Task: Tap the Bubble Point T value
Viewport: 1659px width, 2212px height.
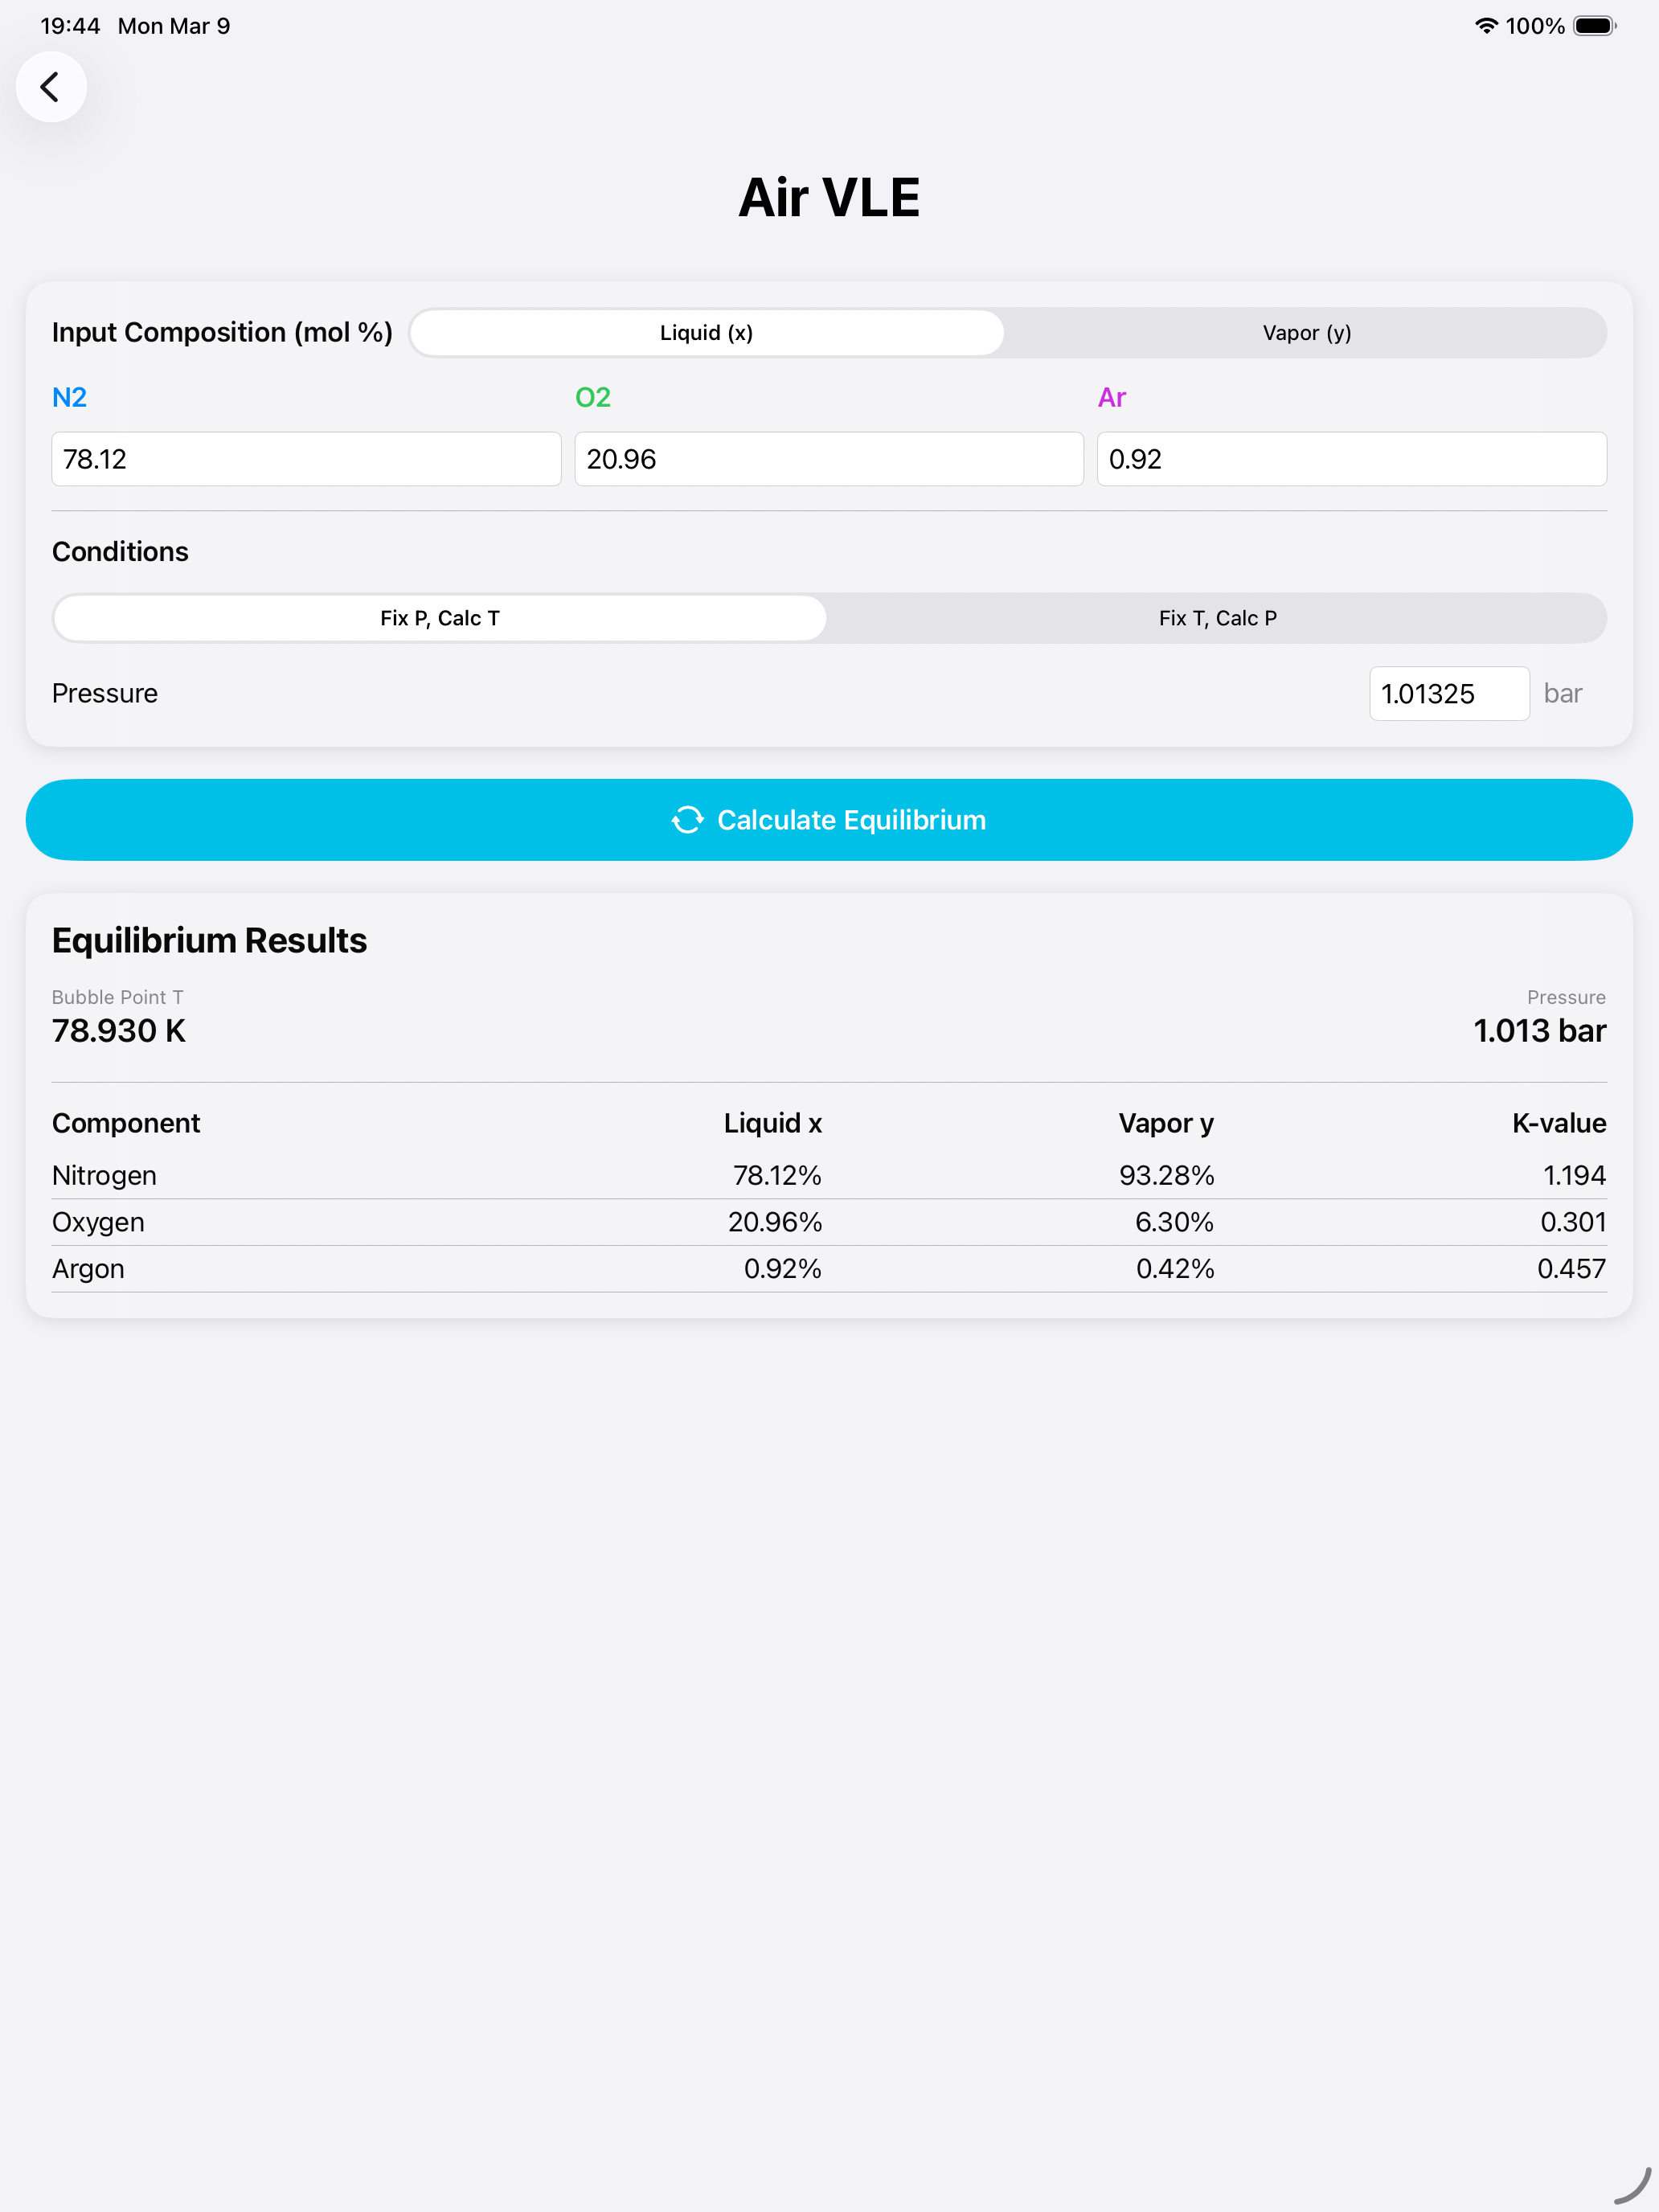Action: click(x=119, y=1031)
